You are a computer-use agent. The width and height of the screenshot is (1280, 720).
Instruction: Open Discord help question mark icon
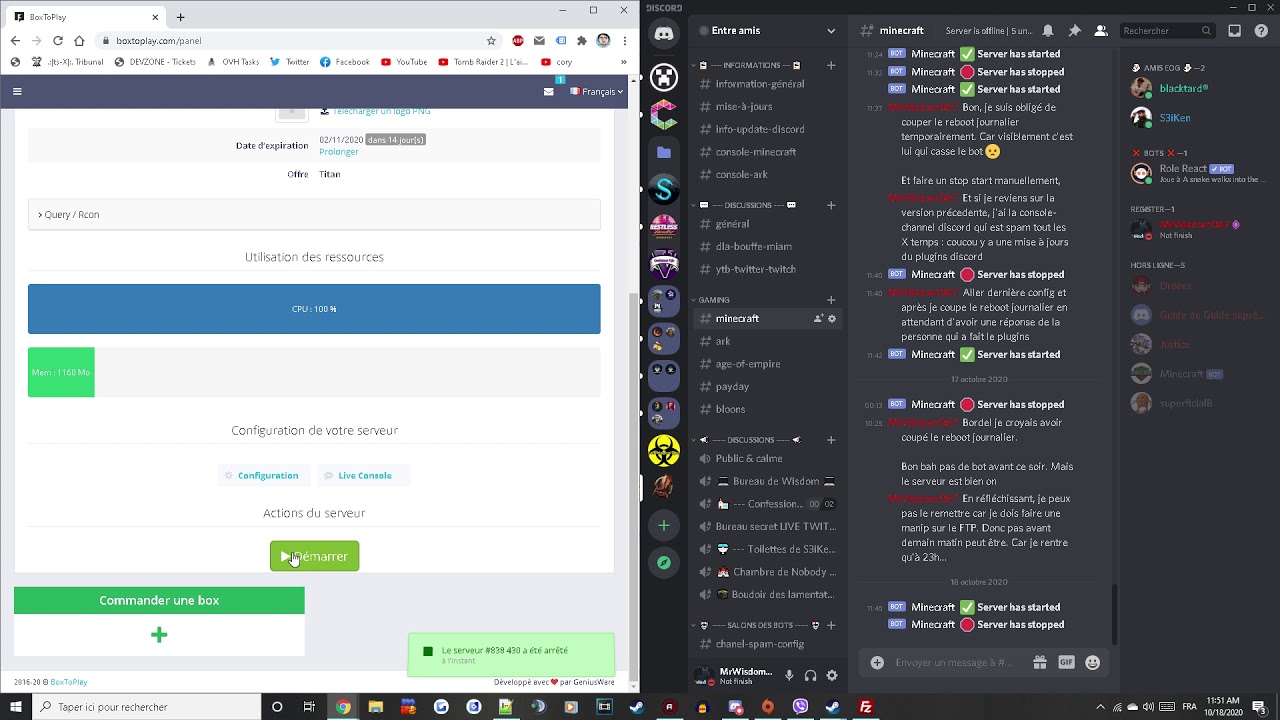pyautogui.click(x=1261, y=31)
